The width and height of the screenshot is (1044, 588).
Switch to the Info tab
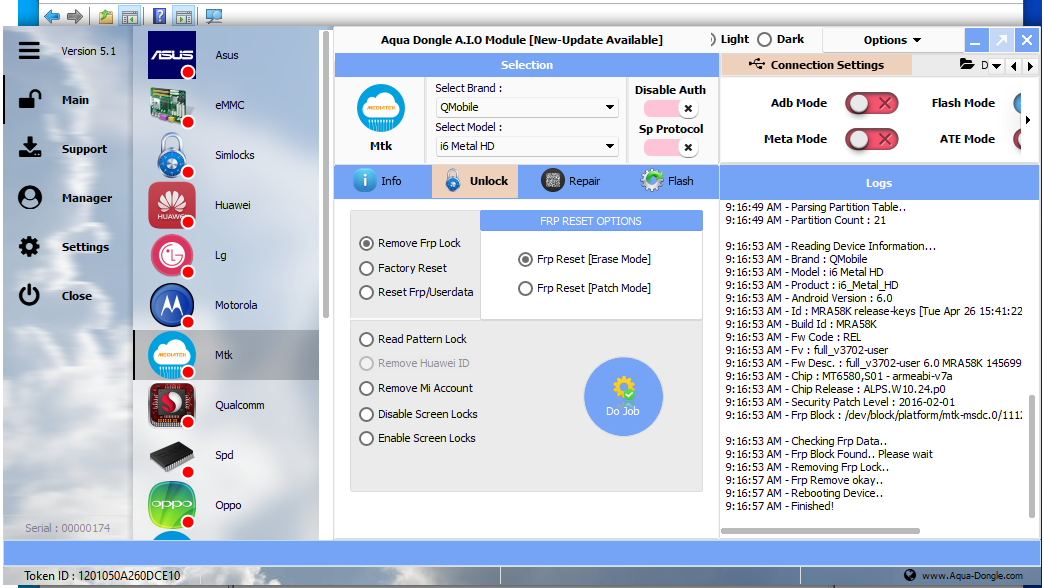(382, 181)
